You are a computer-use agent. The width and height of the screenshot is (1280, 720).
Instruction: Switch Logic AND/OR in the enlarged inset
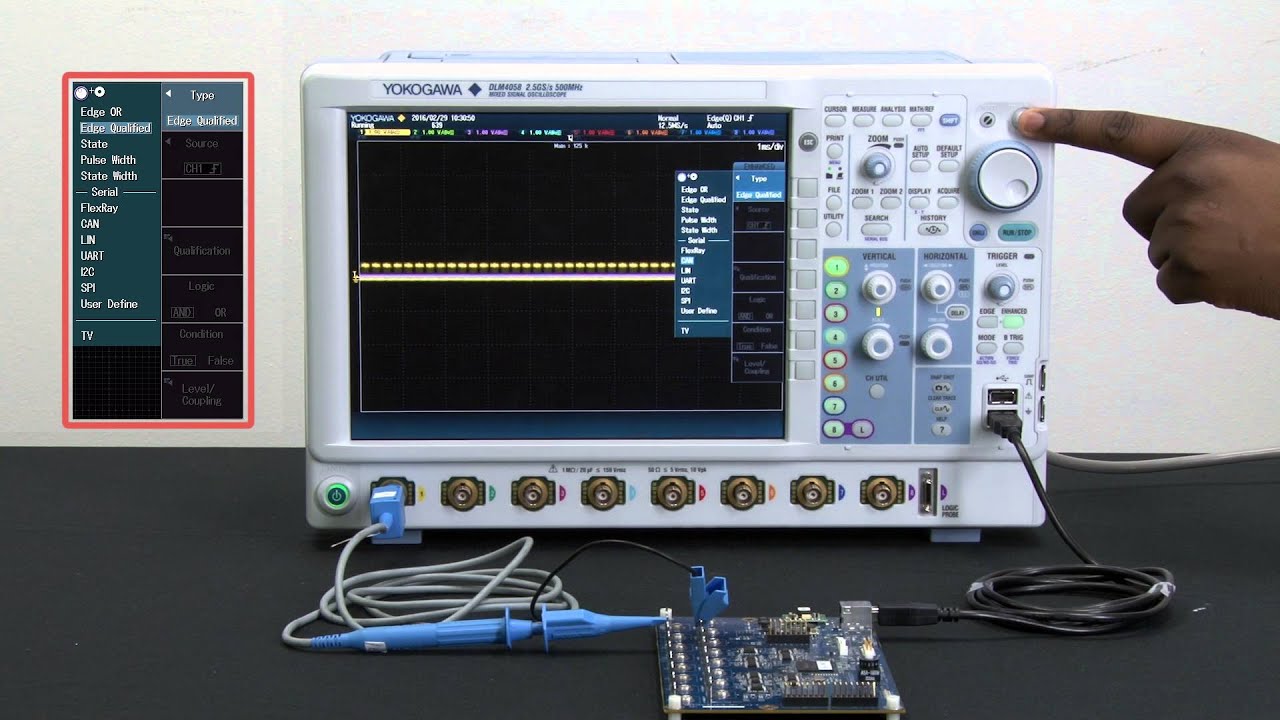(202, 299)
